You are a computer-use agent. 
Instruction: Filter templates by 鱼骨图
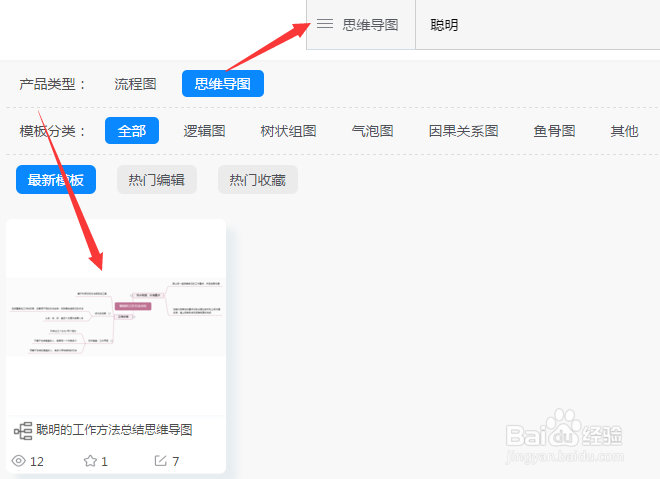pyautogui.click(x=554, y=131)
